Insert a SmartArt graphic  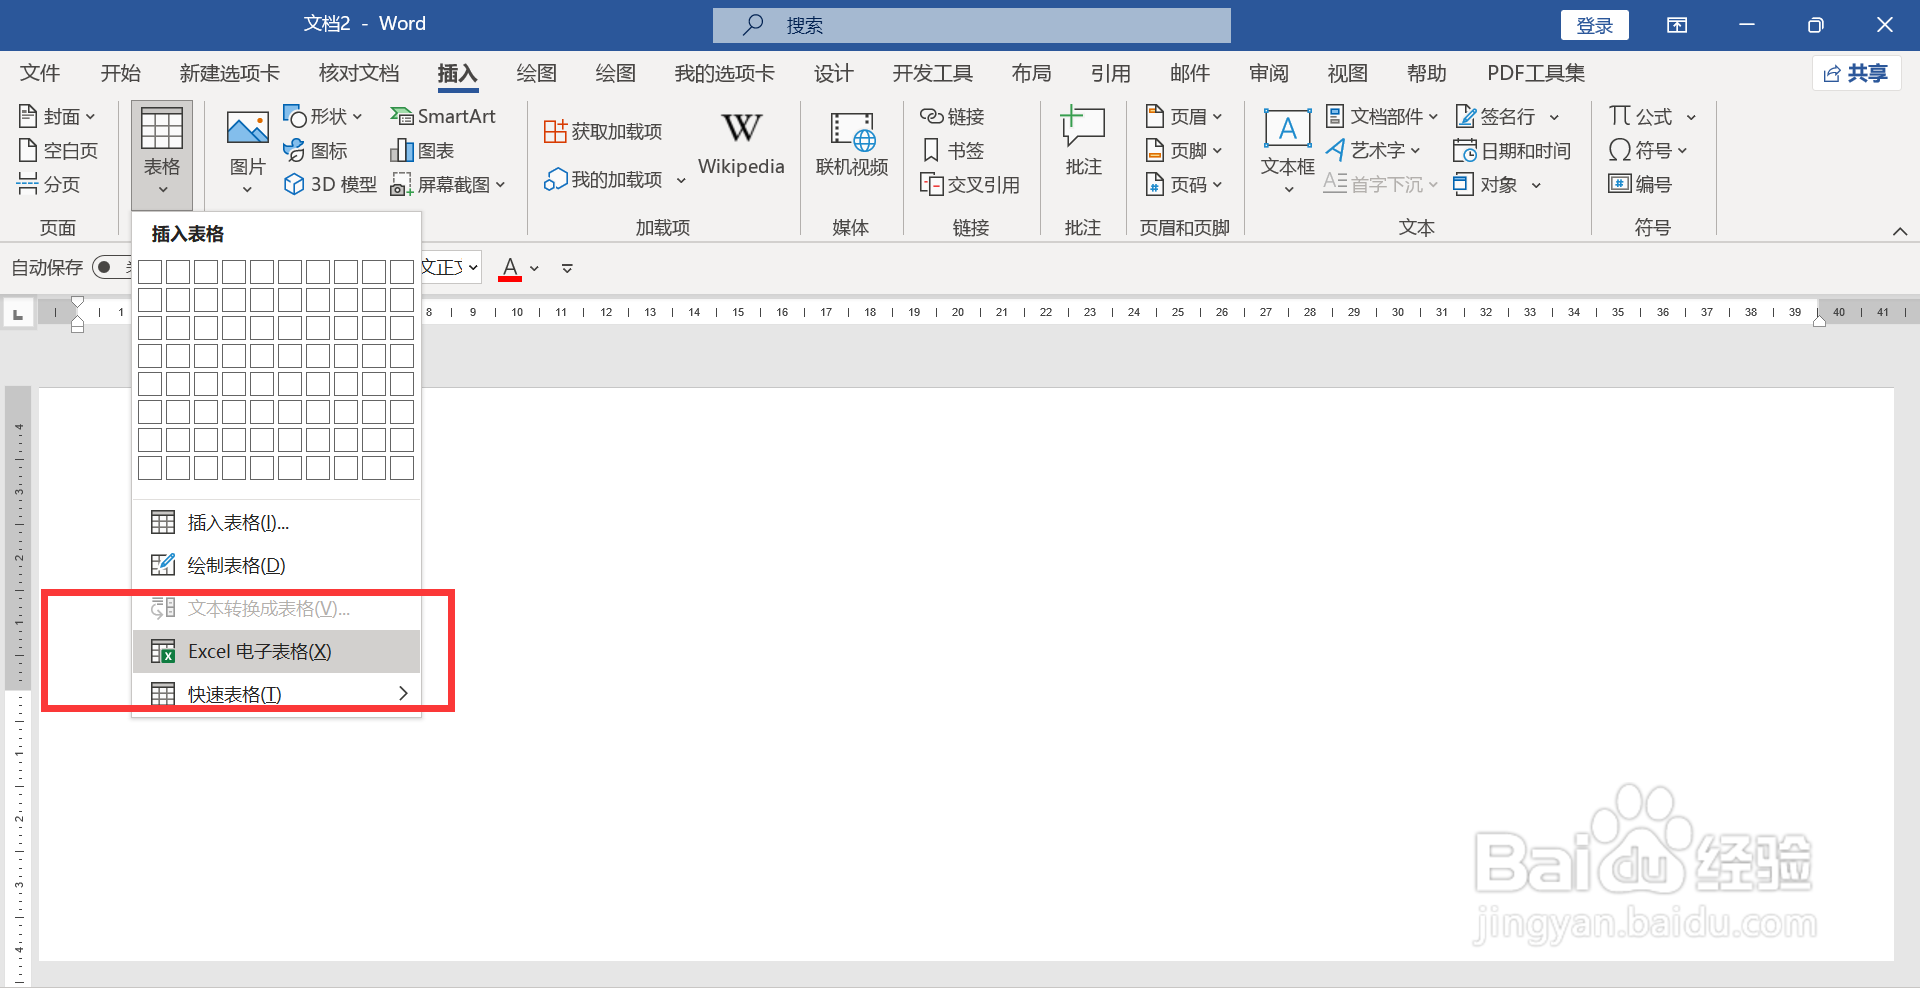point(443,117)
